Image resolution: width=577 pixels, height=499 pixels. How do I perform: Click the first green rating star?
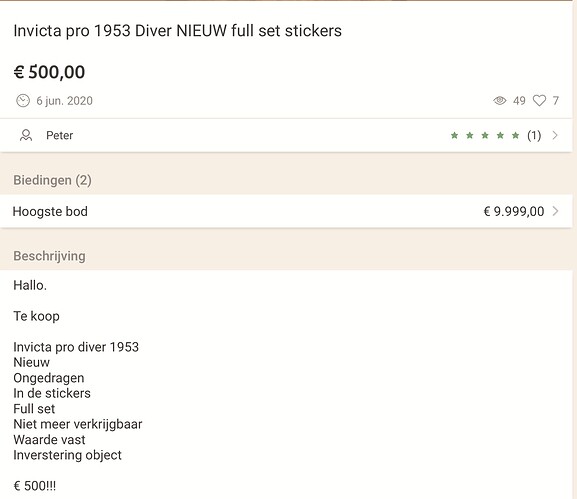coord(454,135)
